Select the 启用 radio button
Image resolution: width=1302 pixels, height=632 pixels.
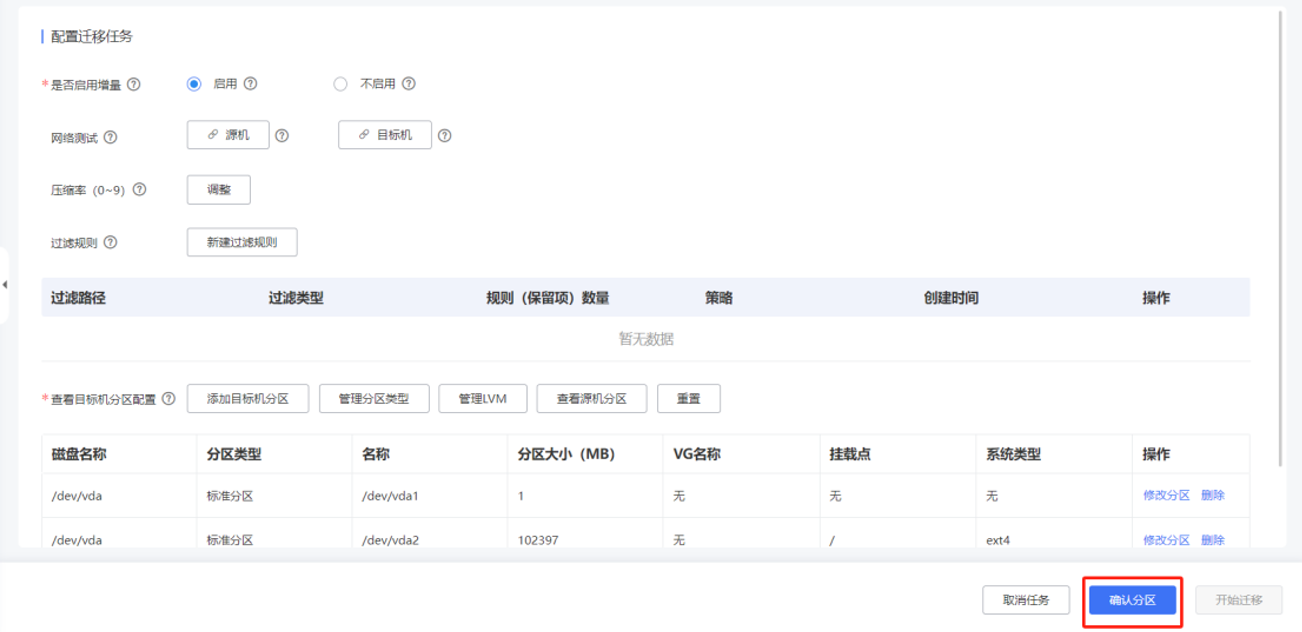pyautogui.click(x=194, y=84)
